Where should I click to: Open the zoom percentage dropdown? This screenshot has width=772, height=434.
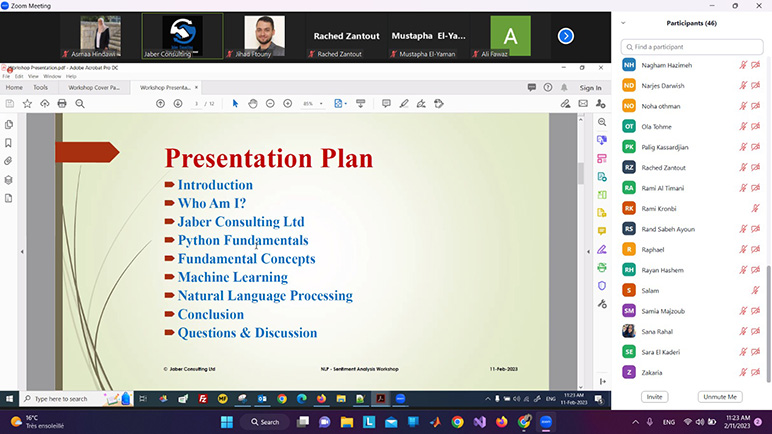click(x=312, y=103)
